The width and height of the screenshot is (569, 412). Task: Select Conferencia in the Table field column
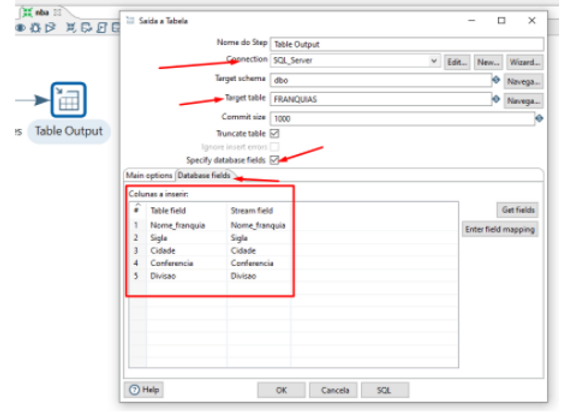click(172, 263)
